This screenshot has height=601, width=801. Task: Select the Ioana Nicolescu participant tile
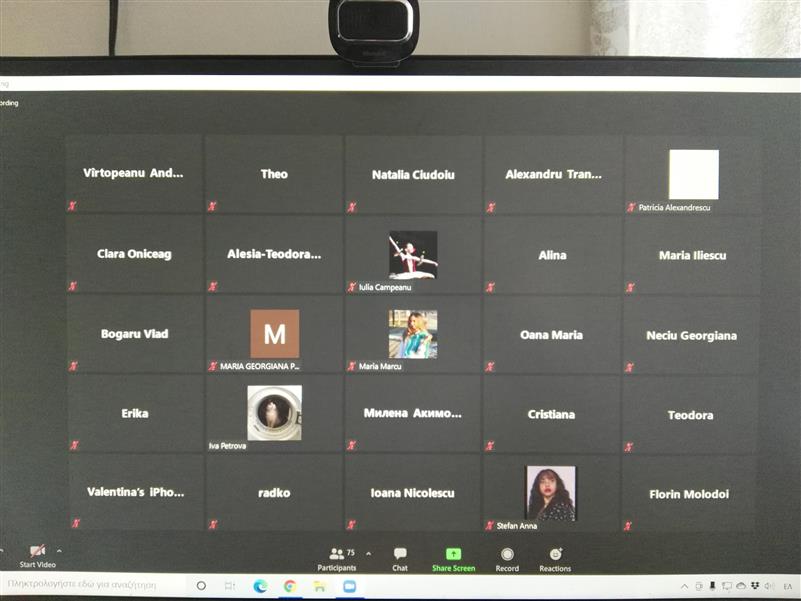(x=412, y=493)
